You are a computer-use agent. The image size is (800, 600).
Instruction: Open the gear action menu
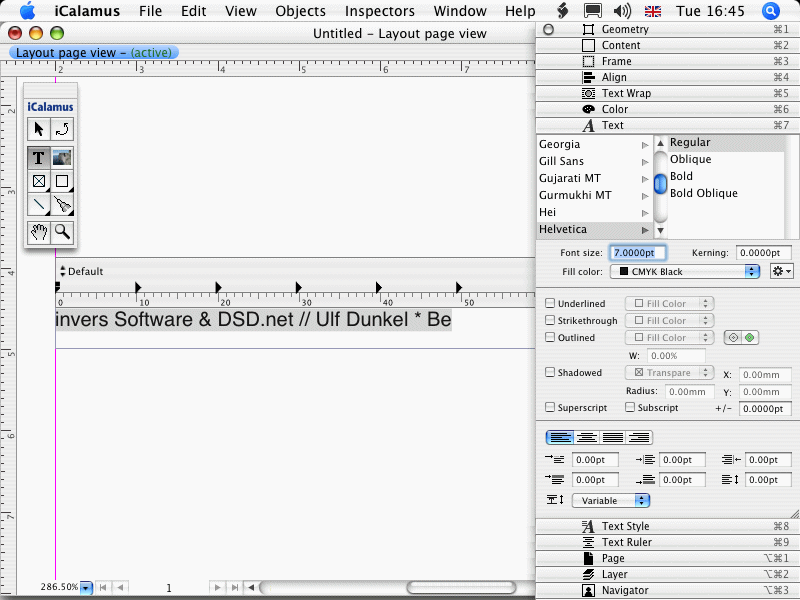point(781,272)
